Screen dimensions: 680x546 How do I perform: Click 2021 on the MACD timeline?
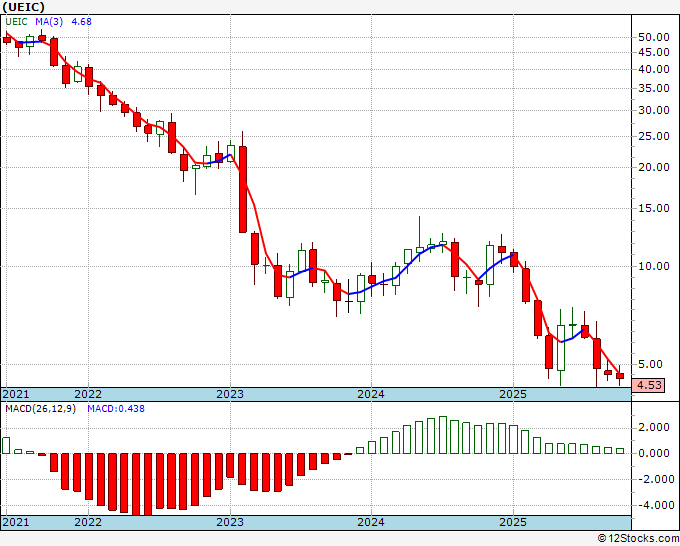(16, 522)
